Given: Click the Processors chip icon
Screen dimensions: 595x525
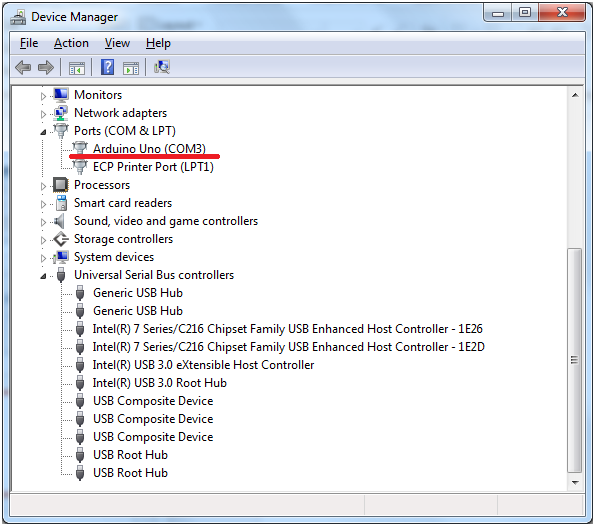Looking at the screenshot, I should (61, 185).
